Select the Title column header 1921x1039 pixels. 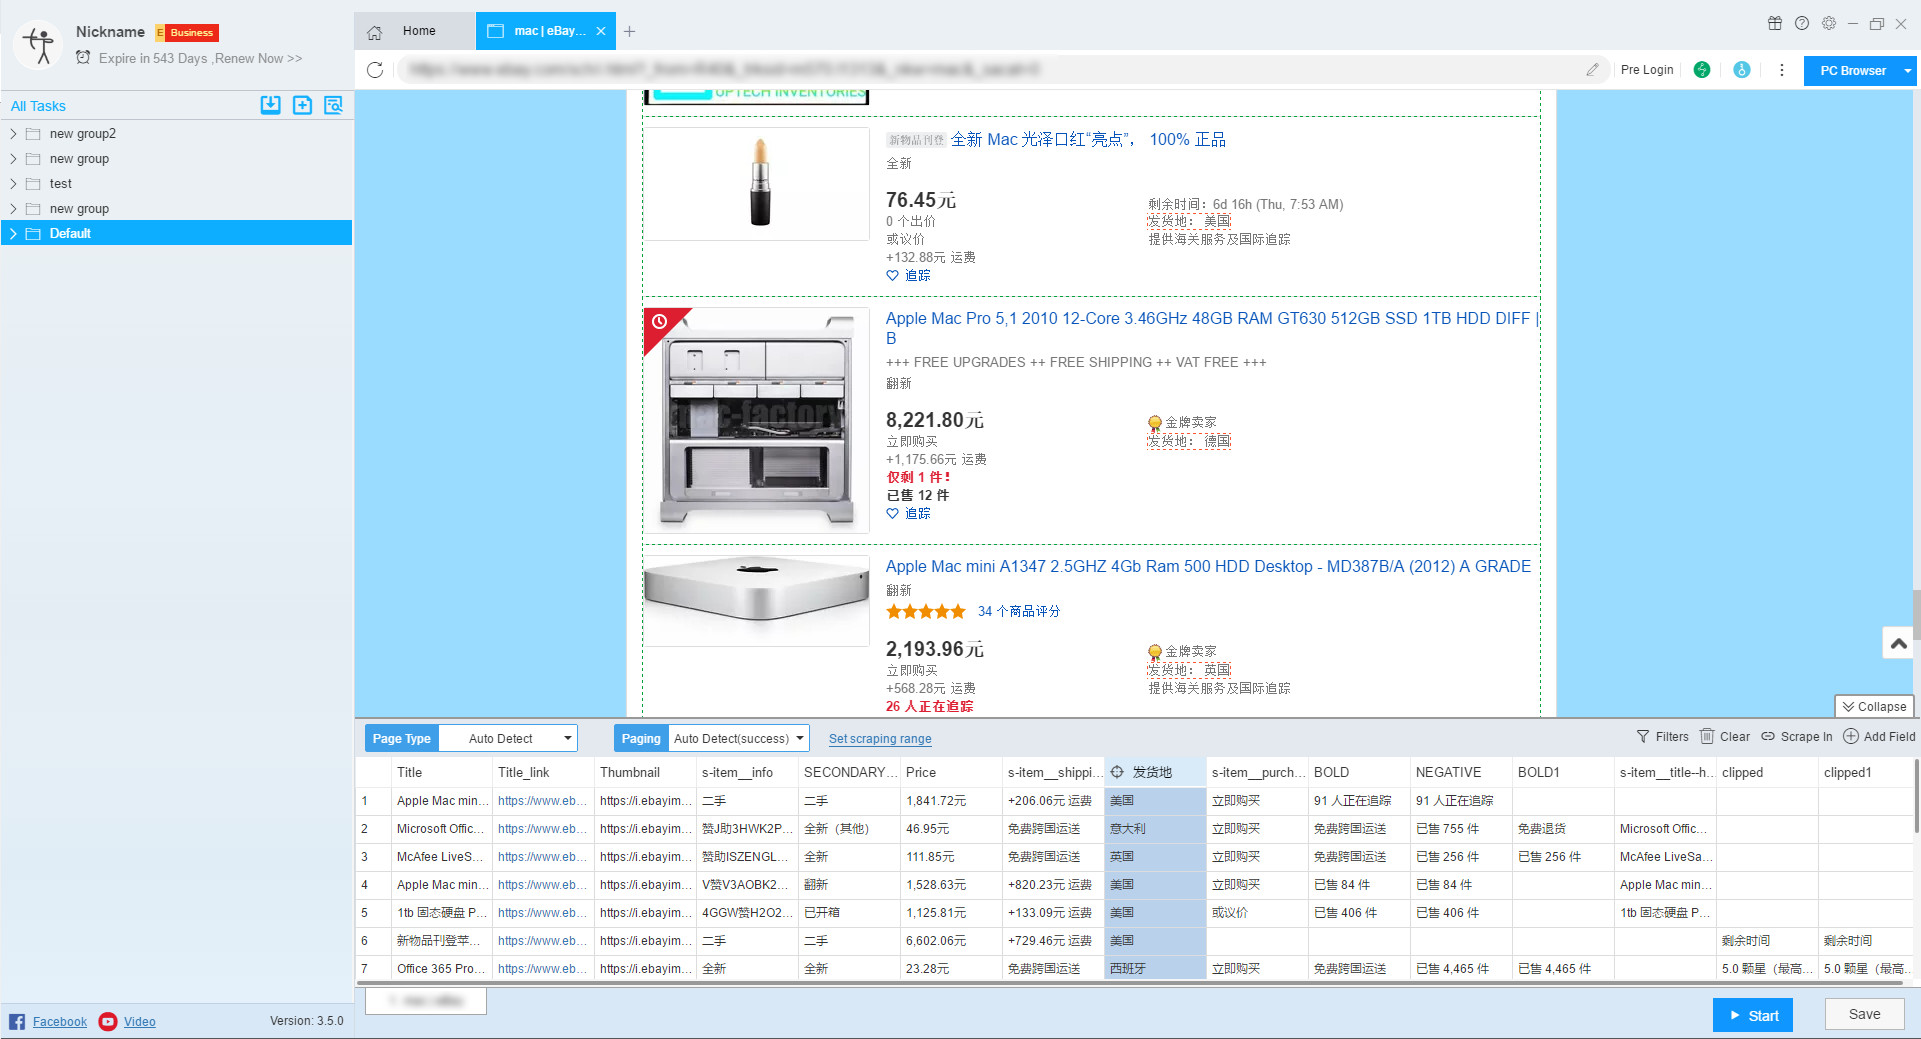pos(442,772)
